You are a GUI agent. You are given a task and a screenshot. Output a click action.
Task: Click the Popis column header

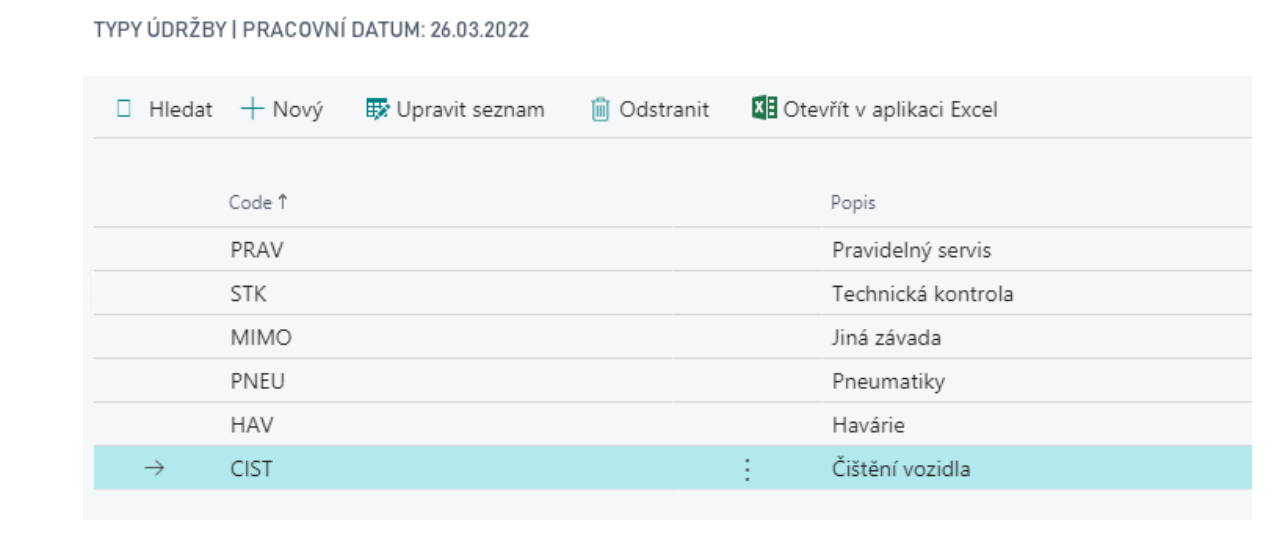coord(853,203)
